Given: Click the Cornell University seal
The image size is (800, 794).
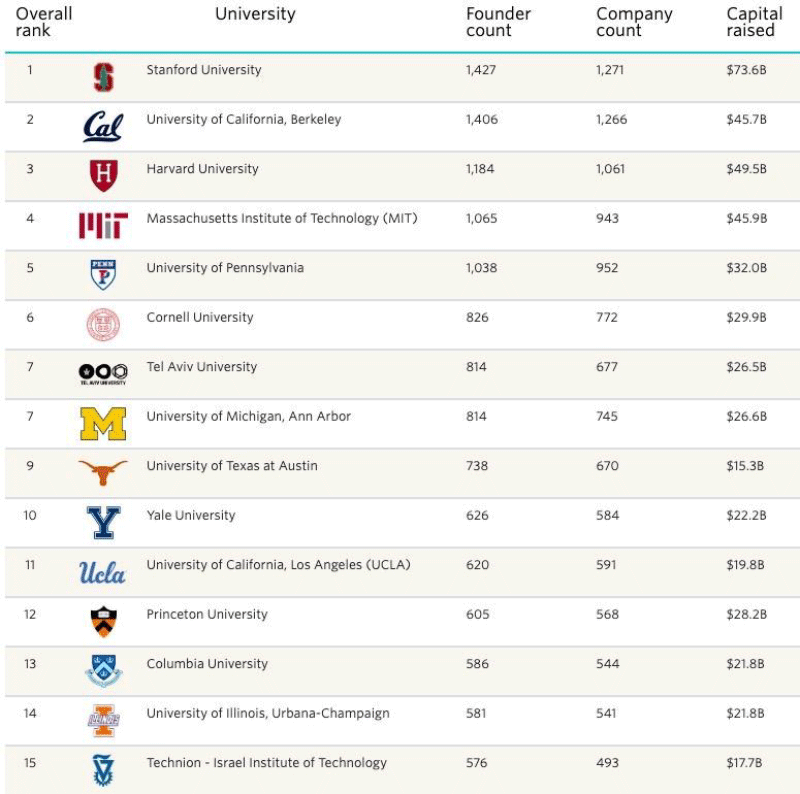Looking at the screenshot, I should (x=103, y=324).
